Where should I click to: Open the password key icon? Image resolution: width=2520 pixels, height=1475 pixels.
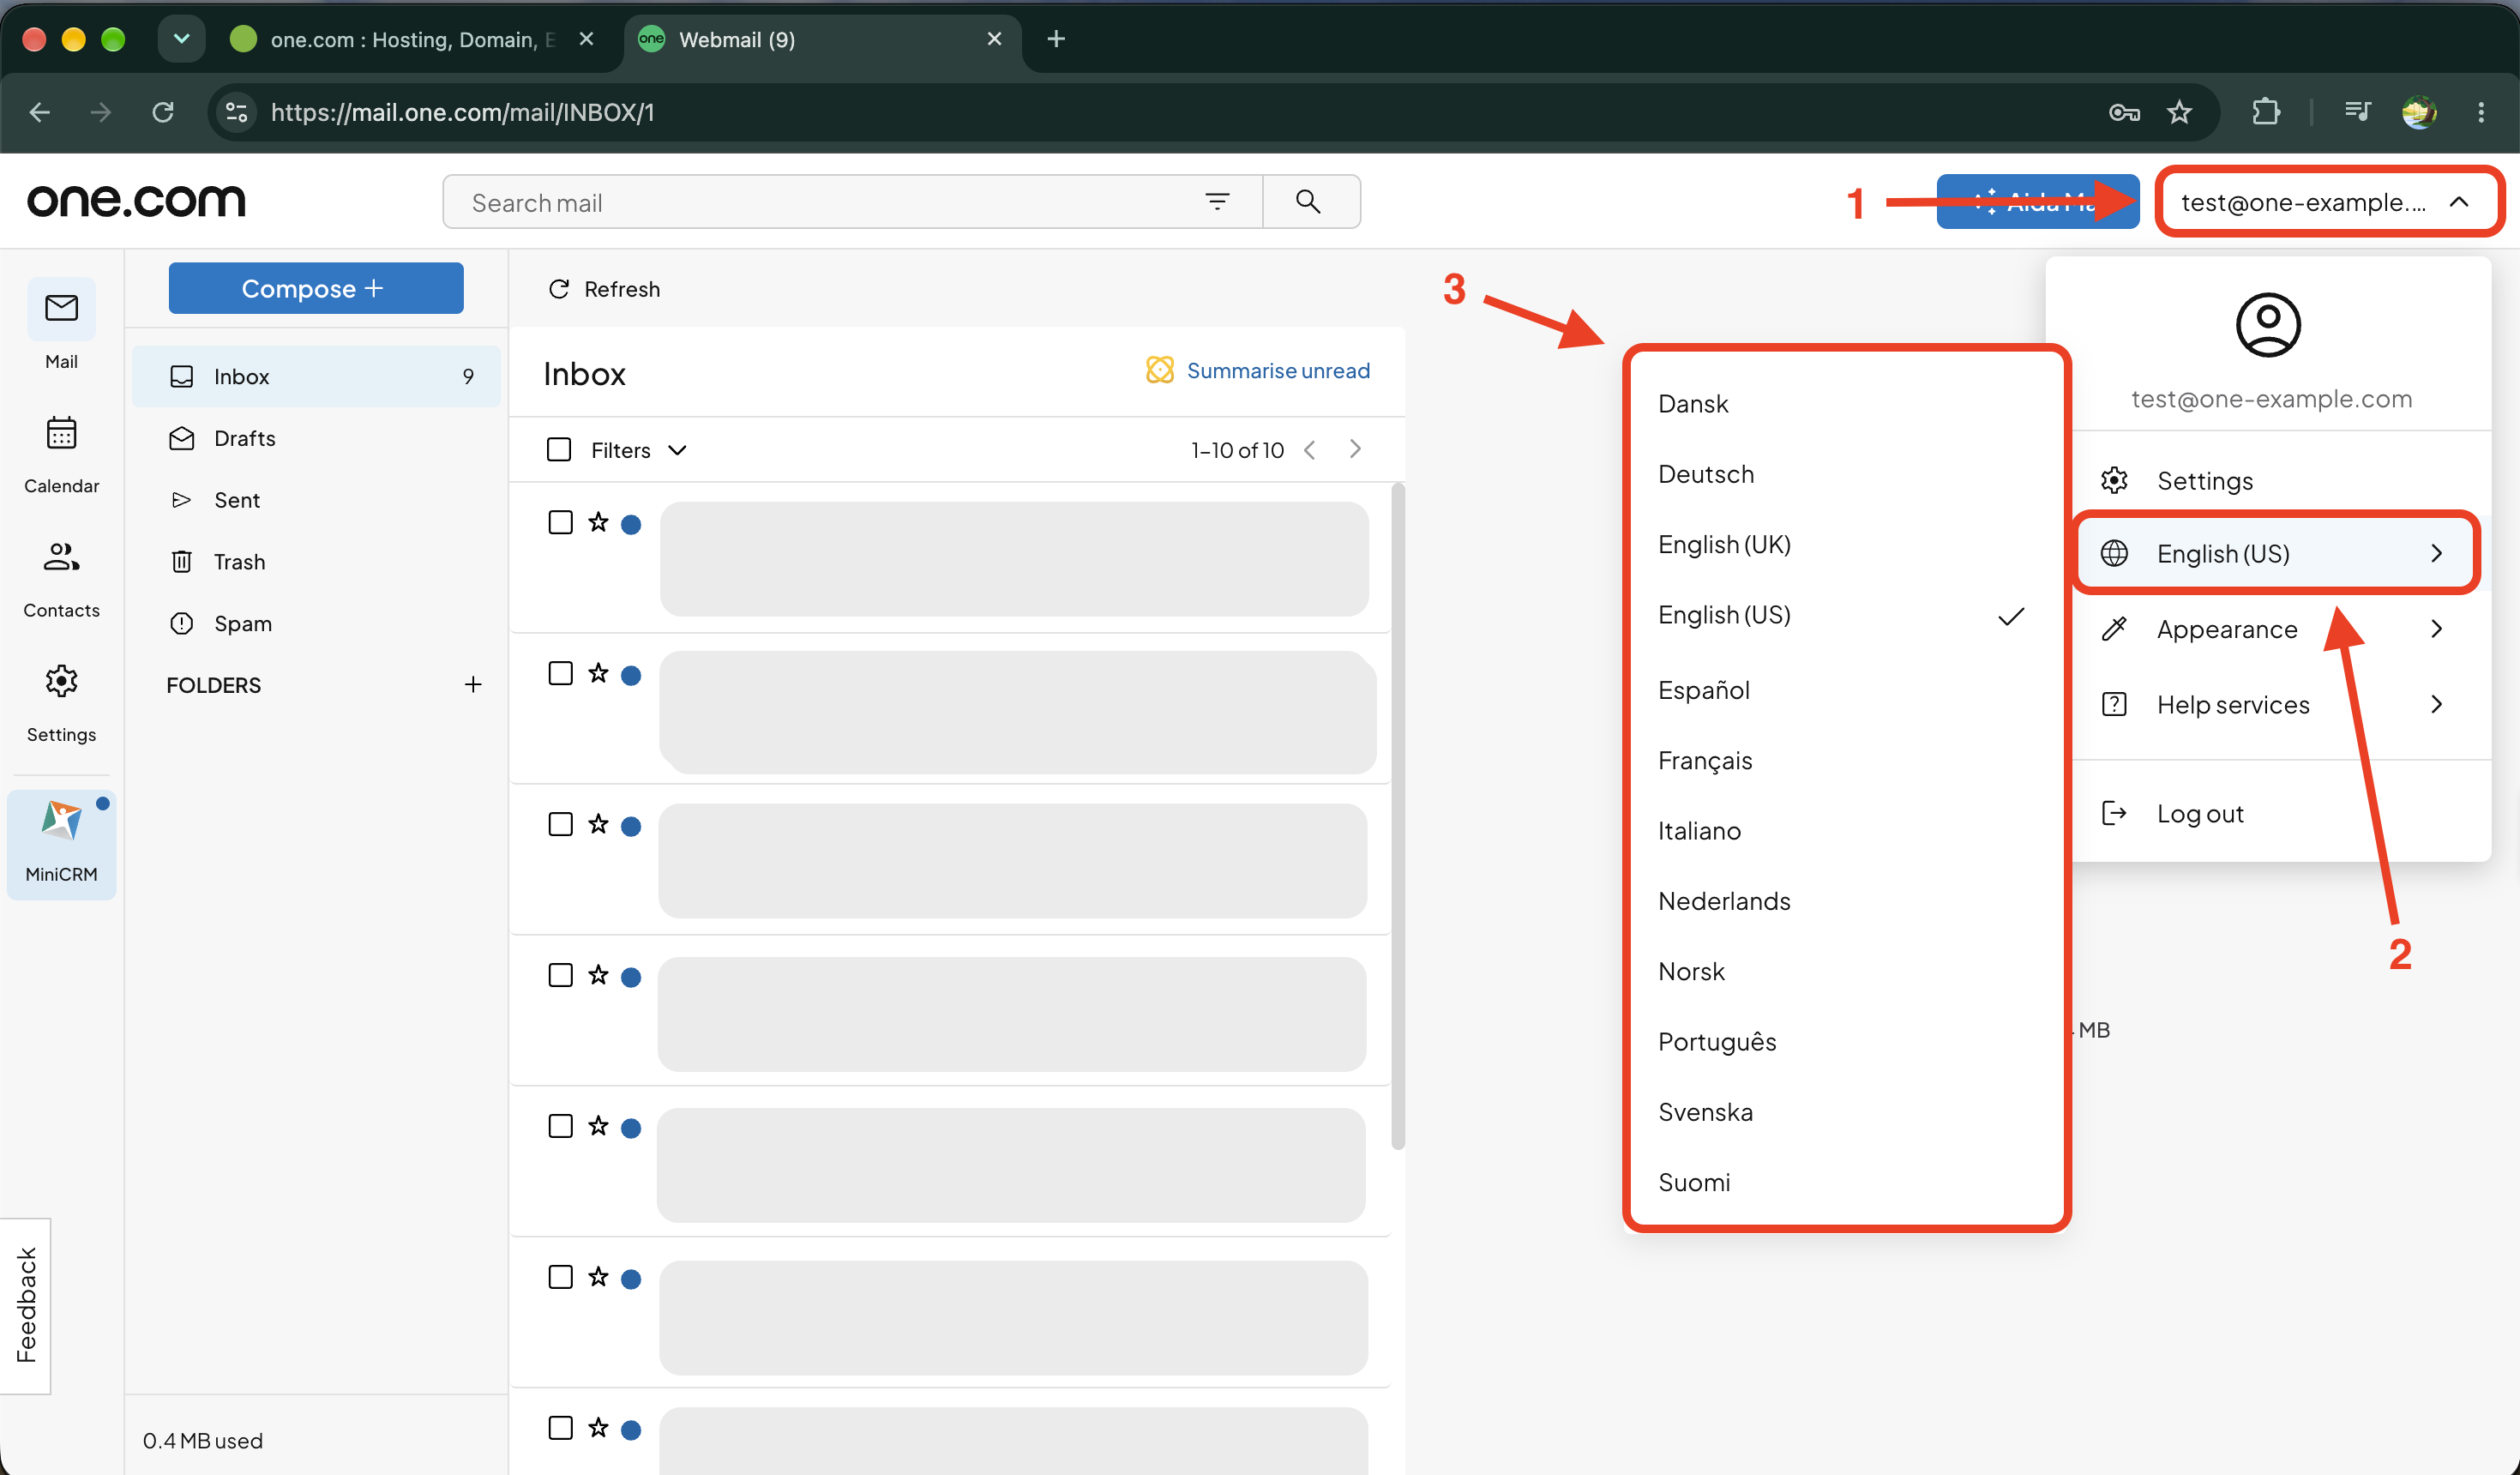[x=2124, y=112]
